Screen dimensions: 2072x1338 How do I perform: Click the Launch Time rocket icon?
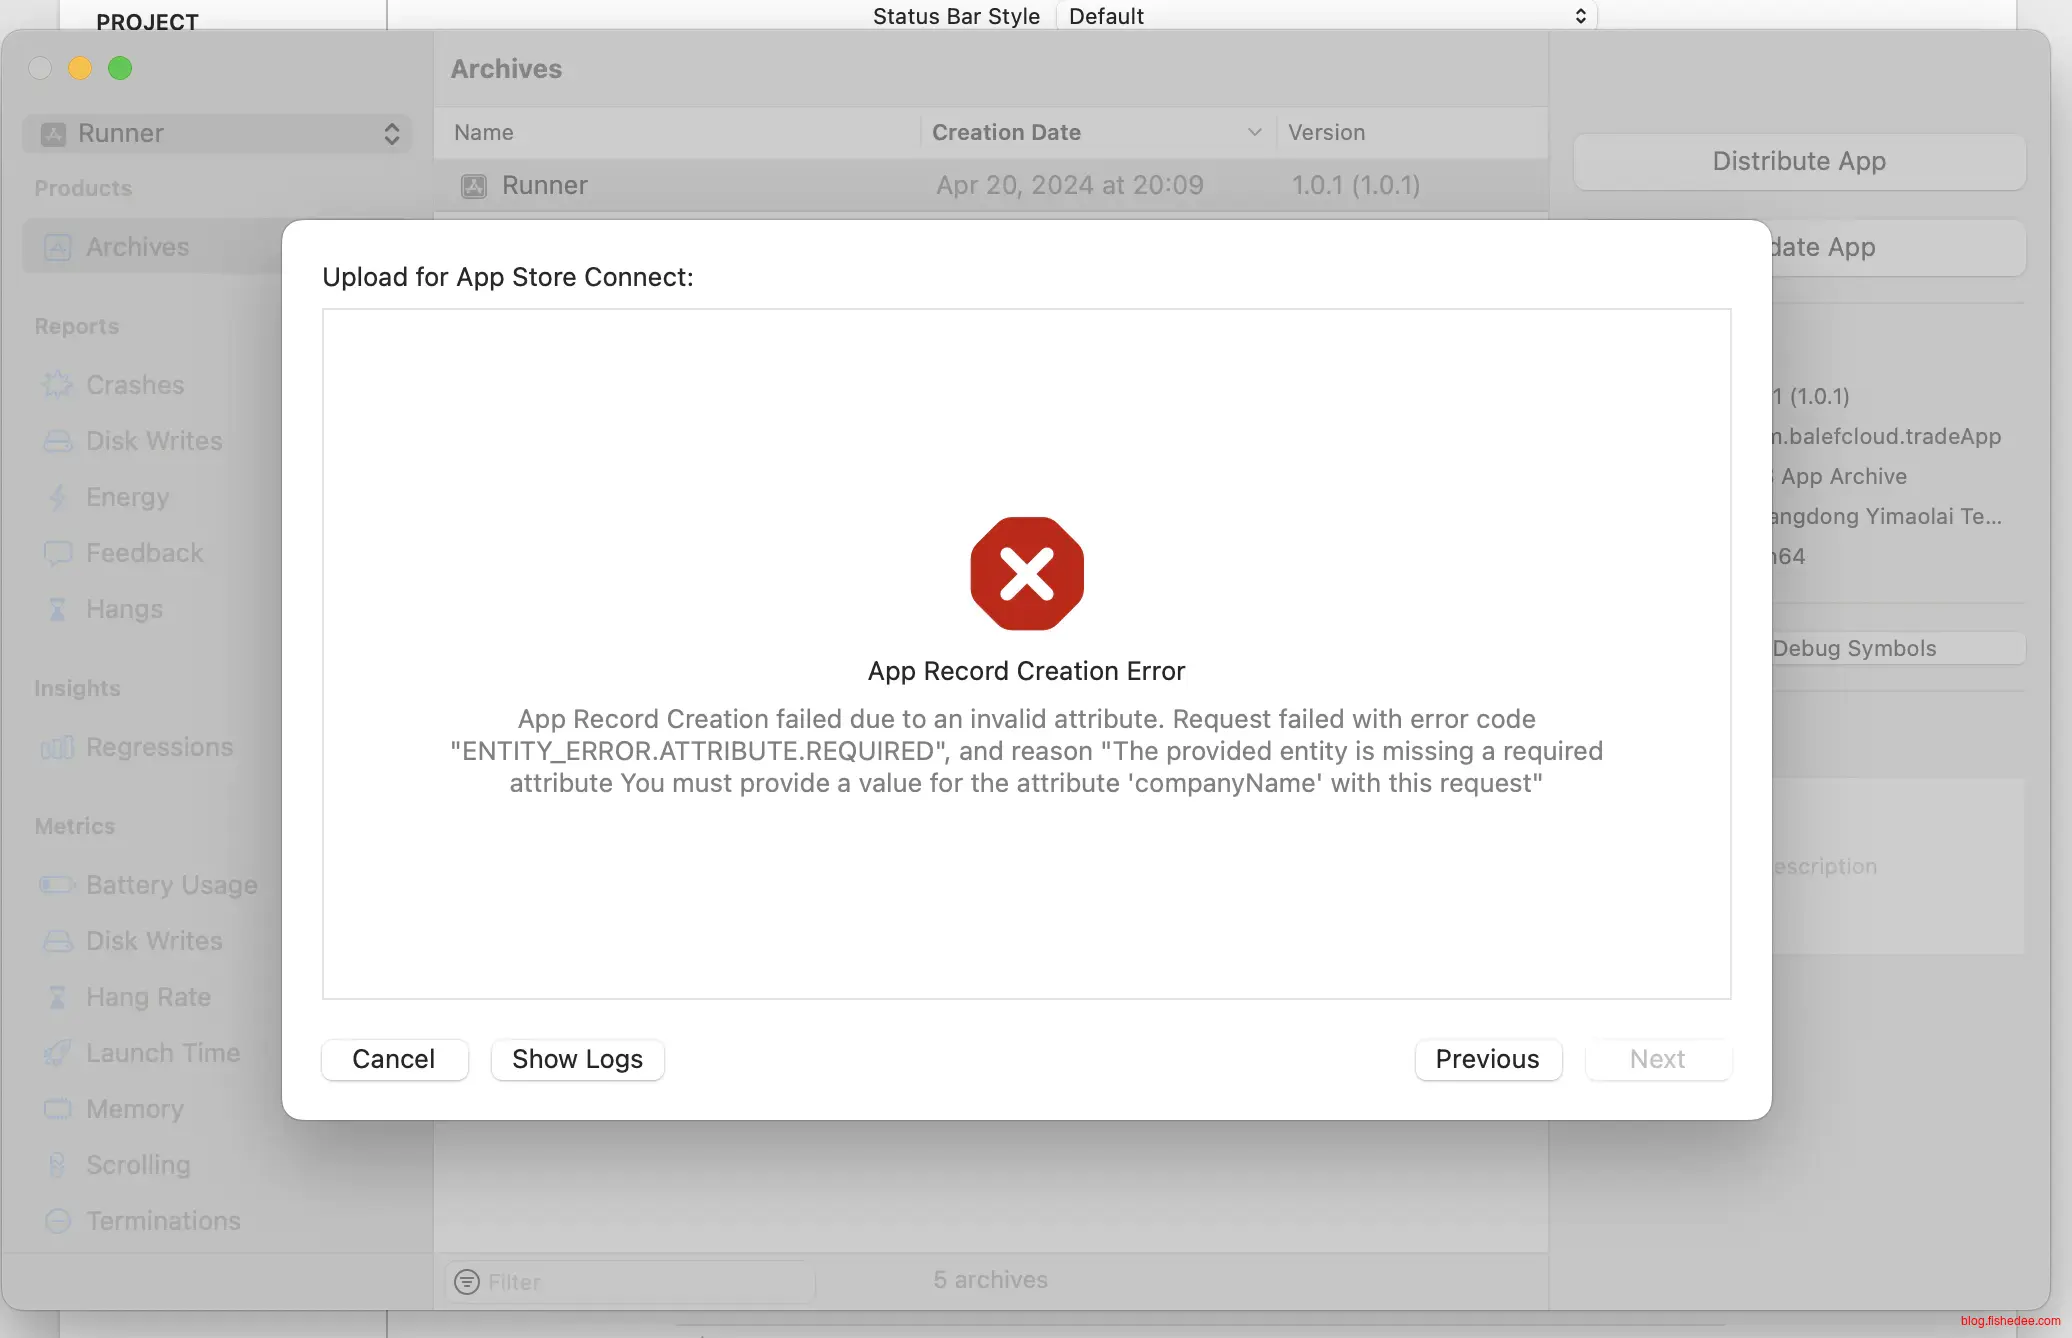pyautogui.click(x=58, y=1053)
